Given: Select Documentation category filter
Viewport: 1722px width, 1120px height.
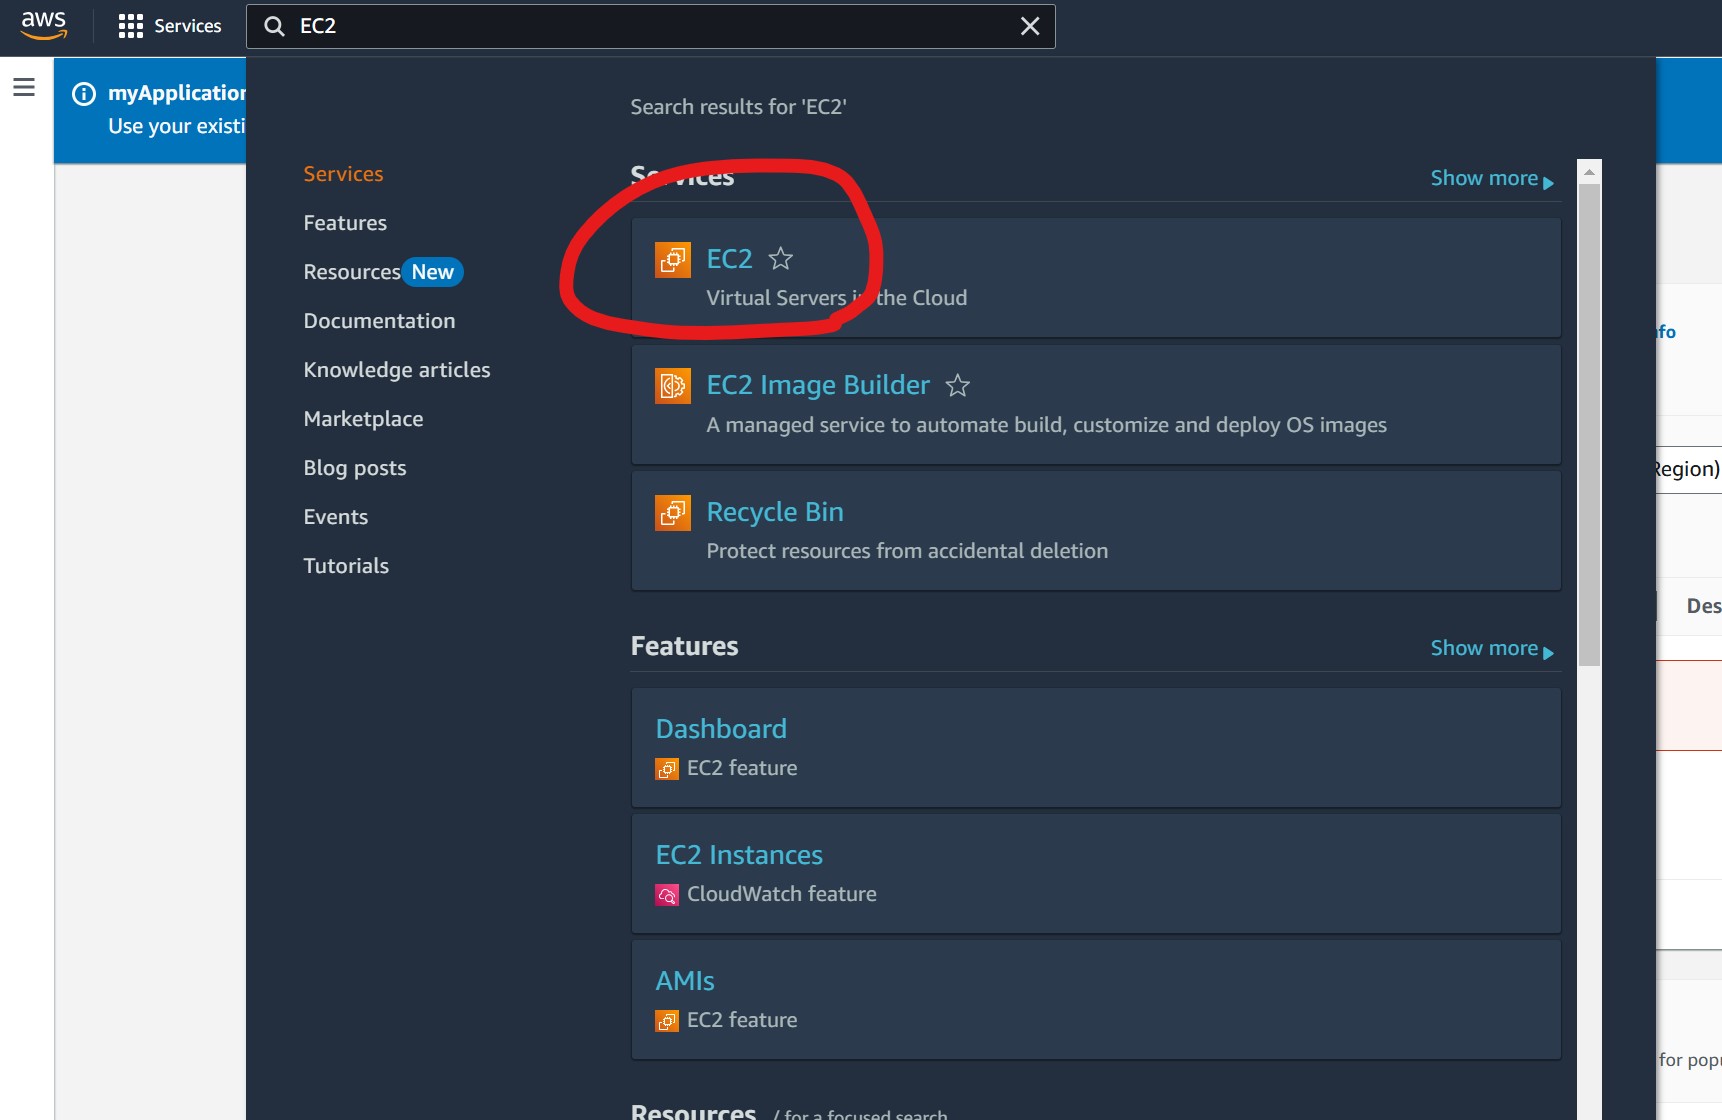Looking at the screenshot, I should click(x=379, y=321).
